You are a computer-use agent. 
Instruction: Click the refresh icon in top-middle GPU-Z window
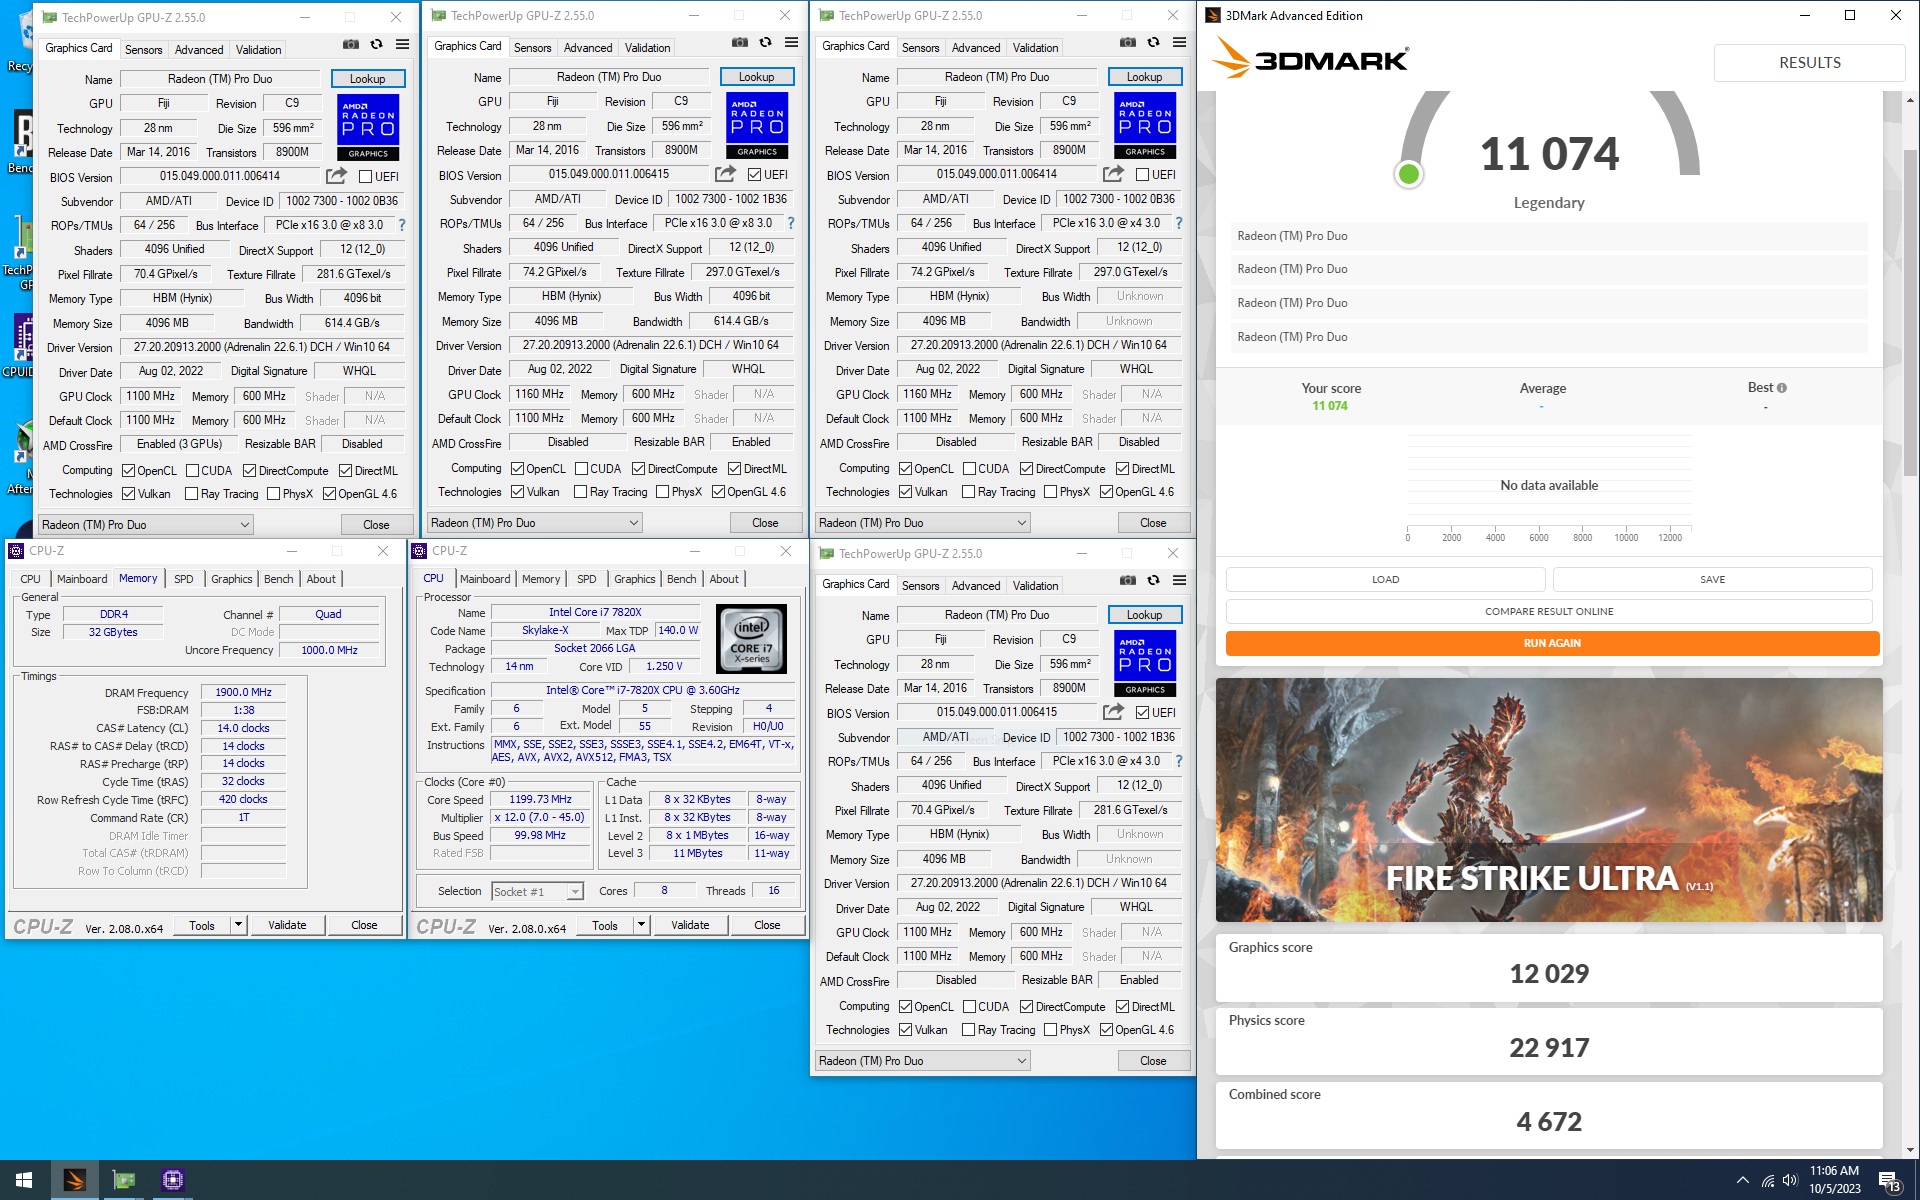[x=765, y=43]
